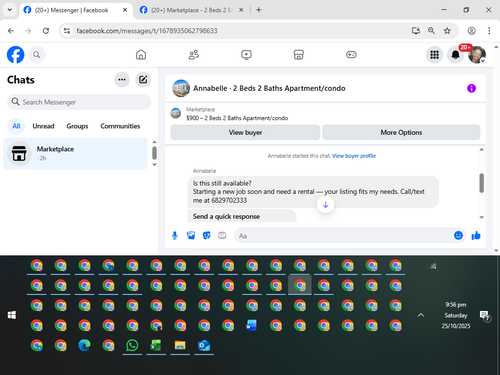Screen dimensions: 500x375
Task: Open a new browser tab
Action: click(259, 10)
